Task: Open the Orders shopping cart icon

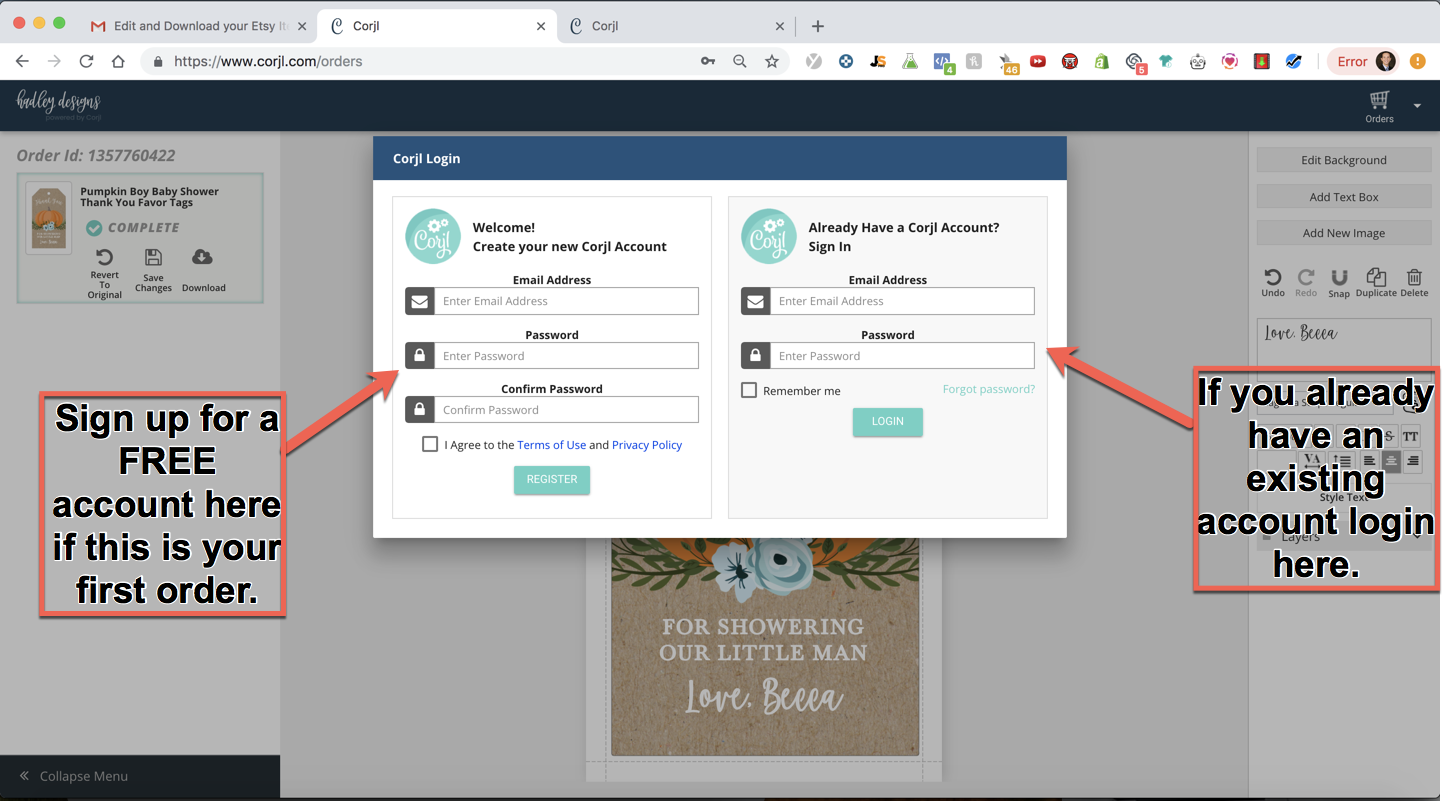Action: 1379,99
